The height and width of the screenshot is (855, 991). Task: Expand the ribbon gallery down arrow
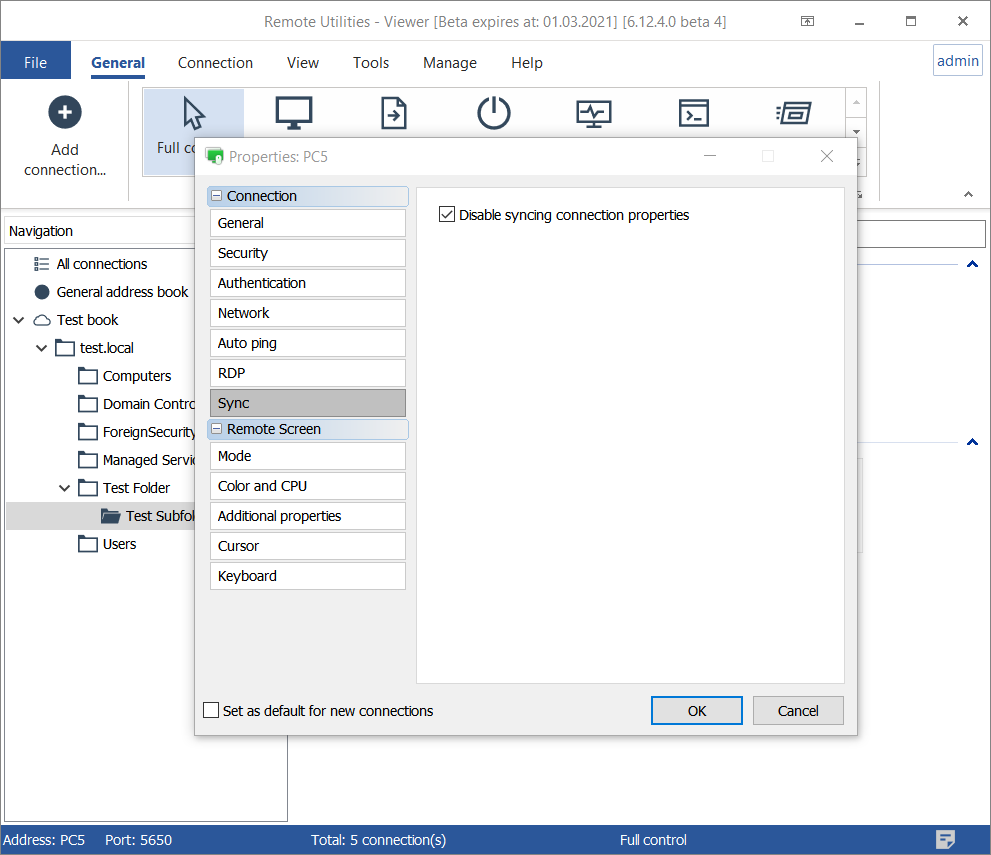point(856,132)
